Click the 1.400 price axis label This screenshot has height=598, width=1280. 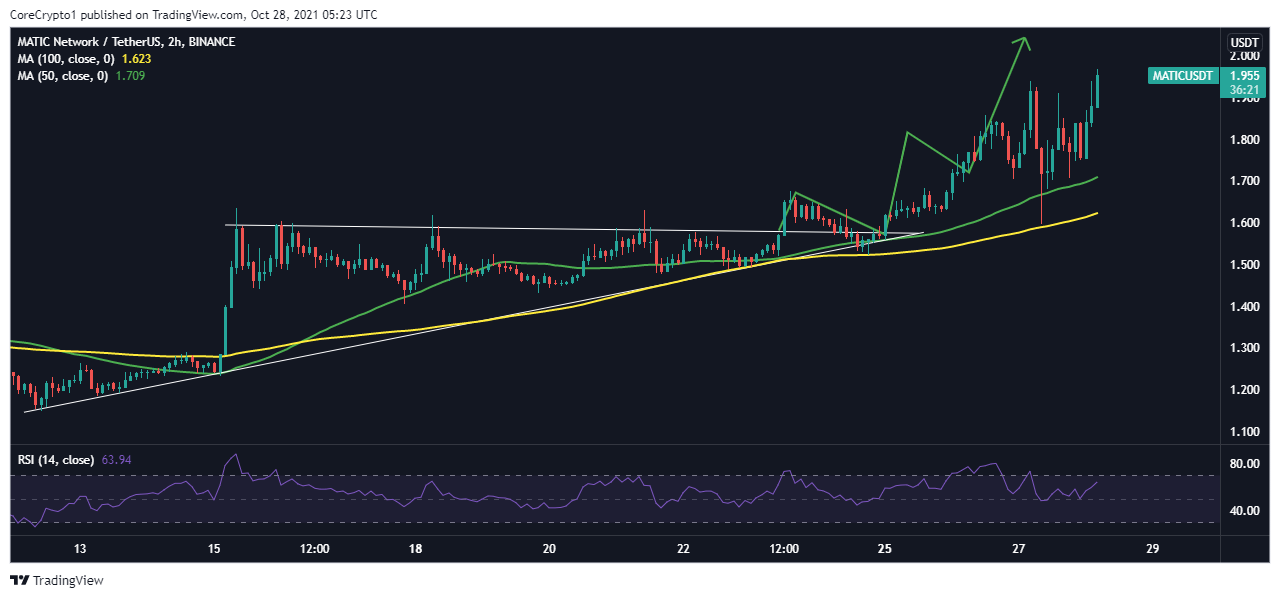click(x=1244, y=307)
